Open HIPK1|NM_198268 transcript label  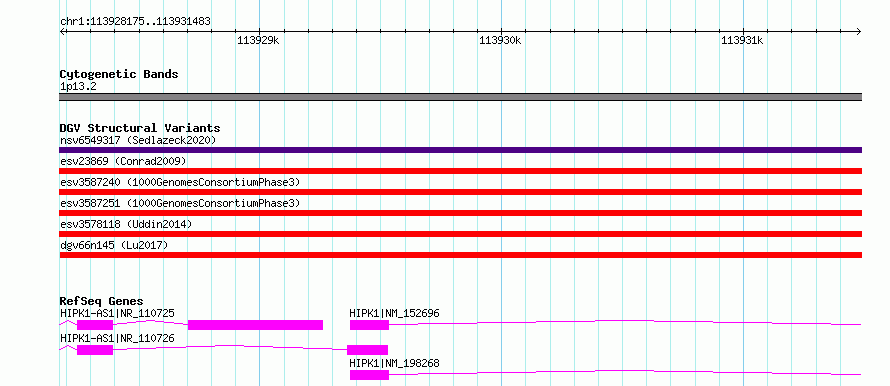394,363
